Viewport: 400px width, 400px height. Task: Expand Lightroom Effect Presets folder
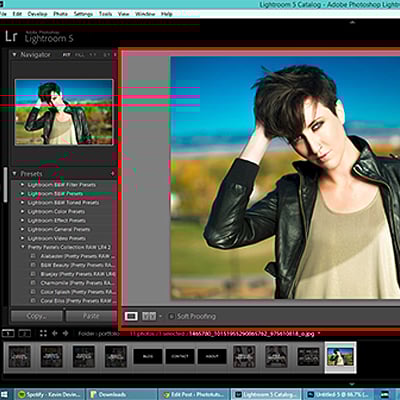(x=23, y=220)
